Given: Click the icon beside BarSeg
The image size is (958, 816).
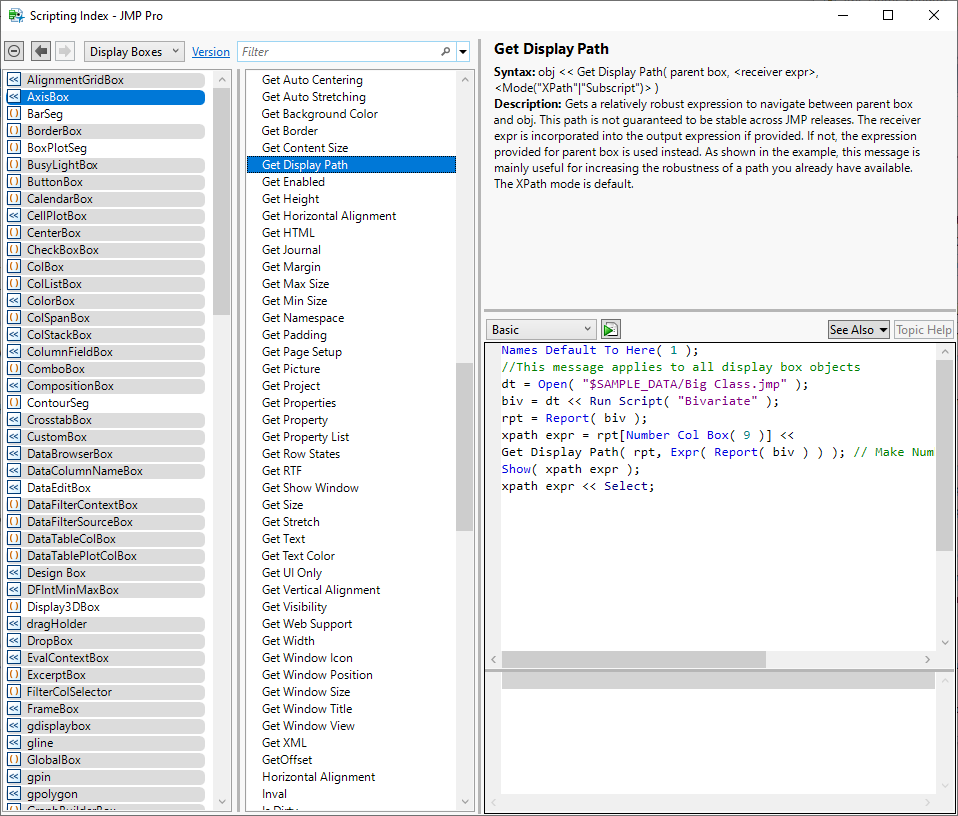Looking at the screenshot, I should (14, 114).
